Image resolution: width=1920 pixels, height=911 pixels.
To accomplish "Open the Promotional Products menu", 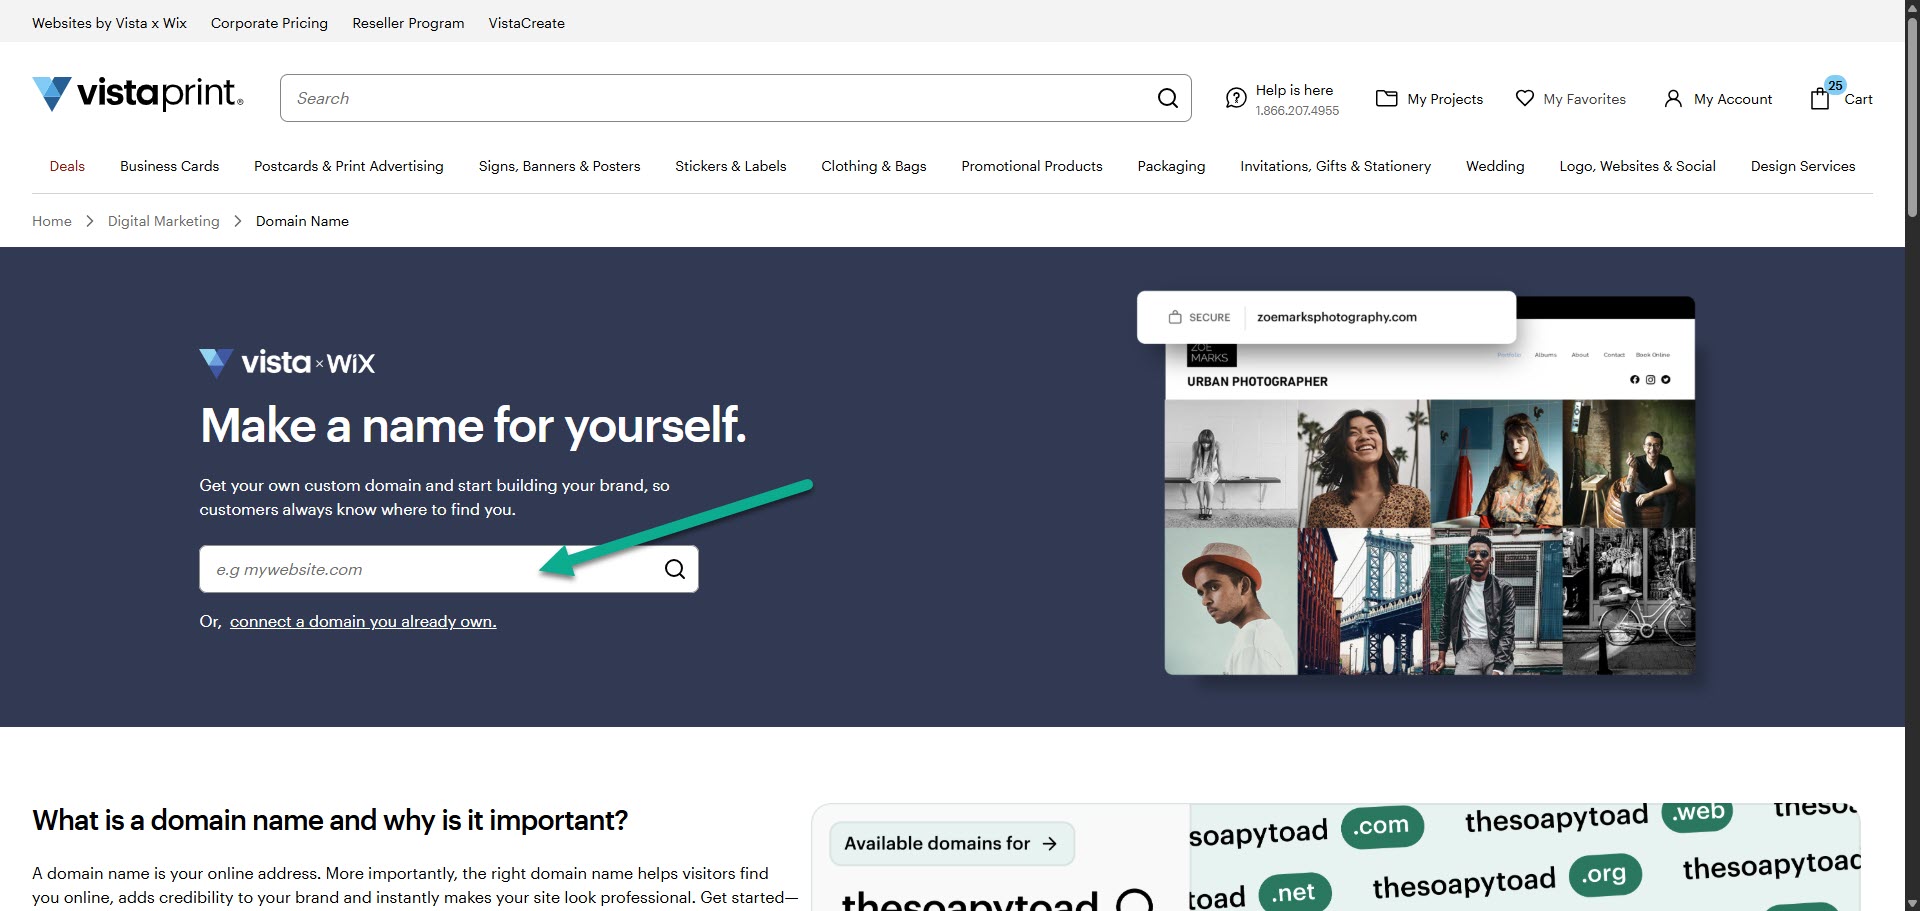I will point(1032,166).
